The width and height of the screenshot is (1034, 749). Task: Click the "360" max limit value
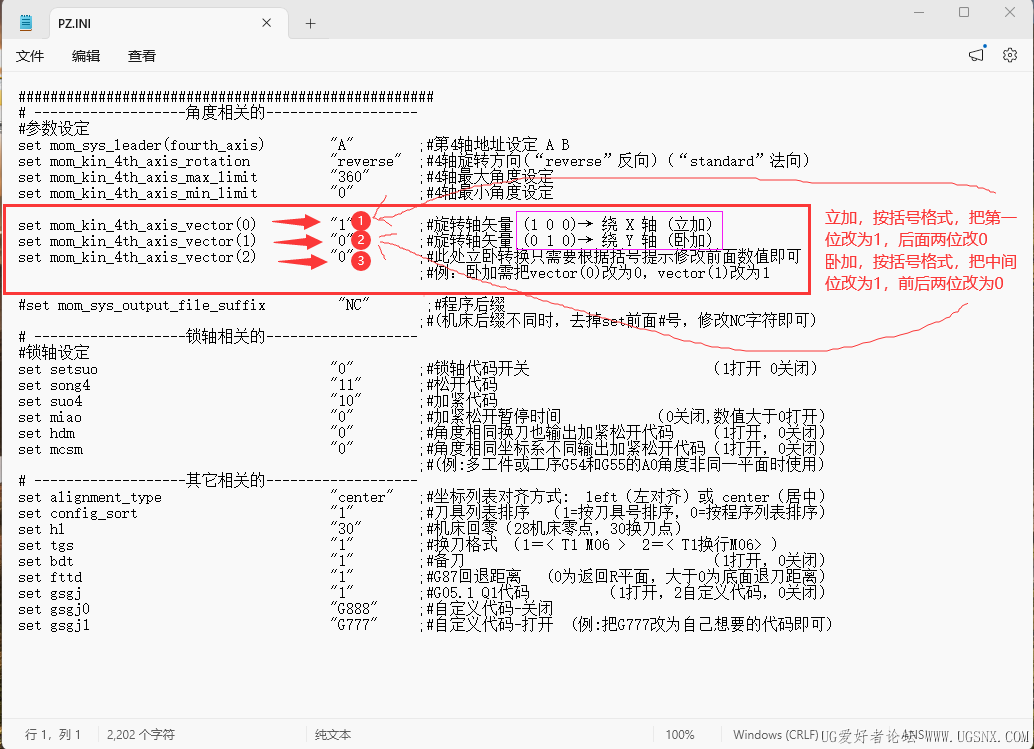click(x=350, y=177)
